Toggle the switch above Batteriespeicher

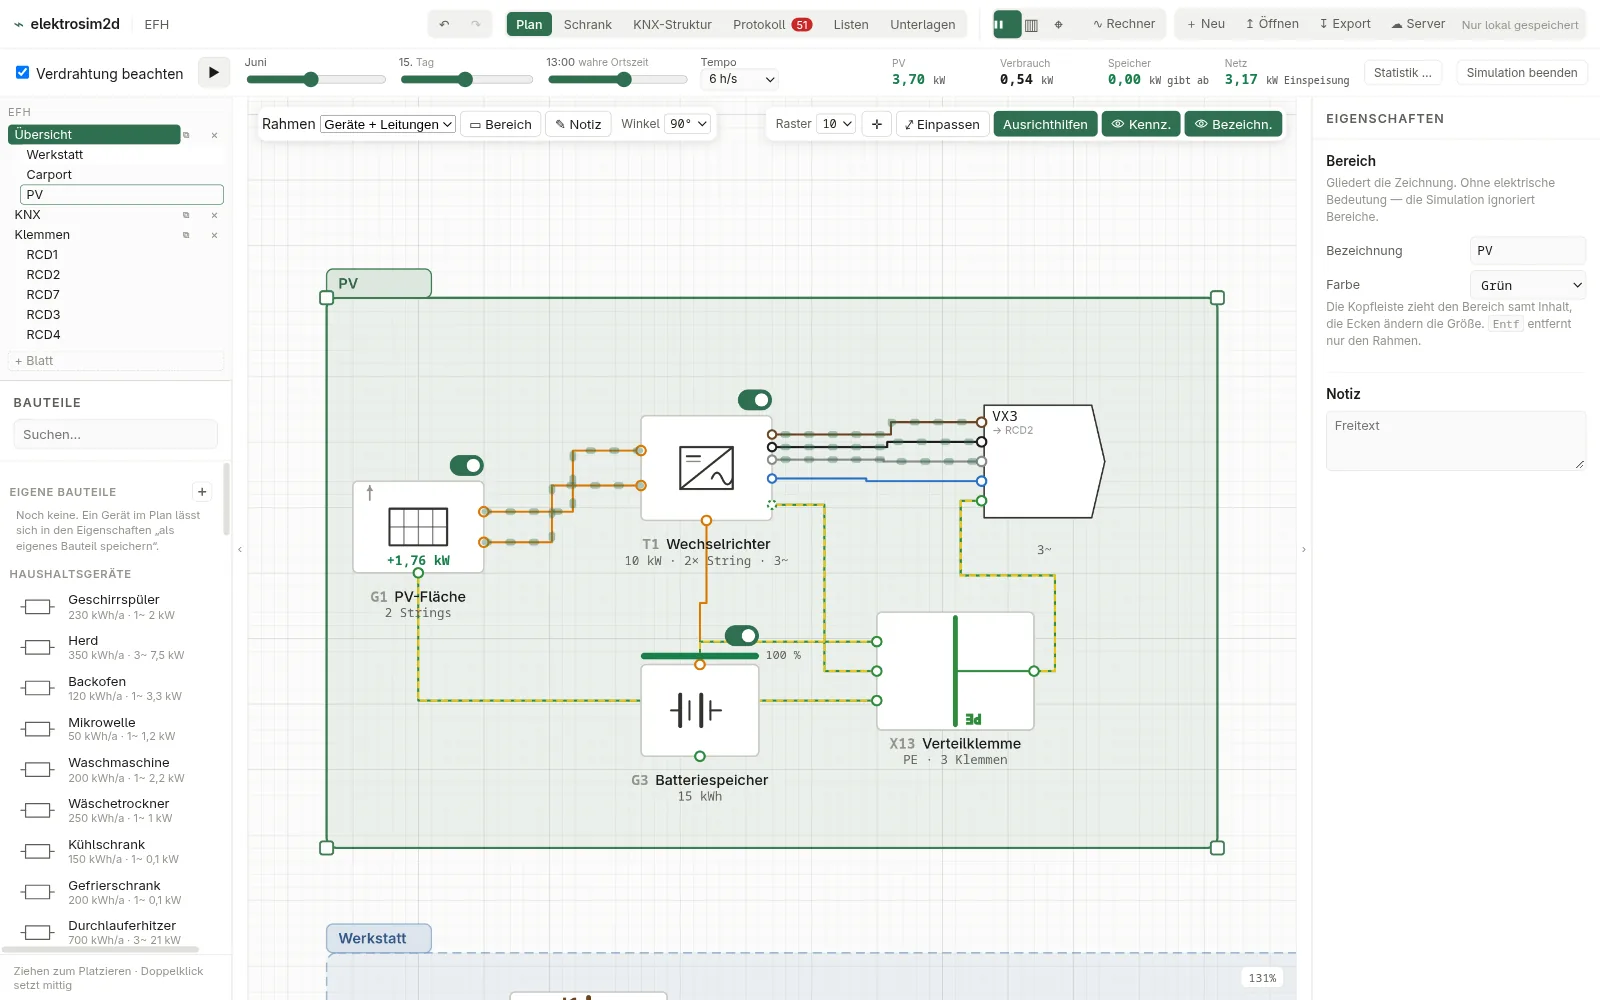pyautogui.click(x=742, y=635)
